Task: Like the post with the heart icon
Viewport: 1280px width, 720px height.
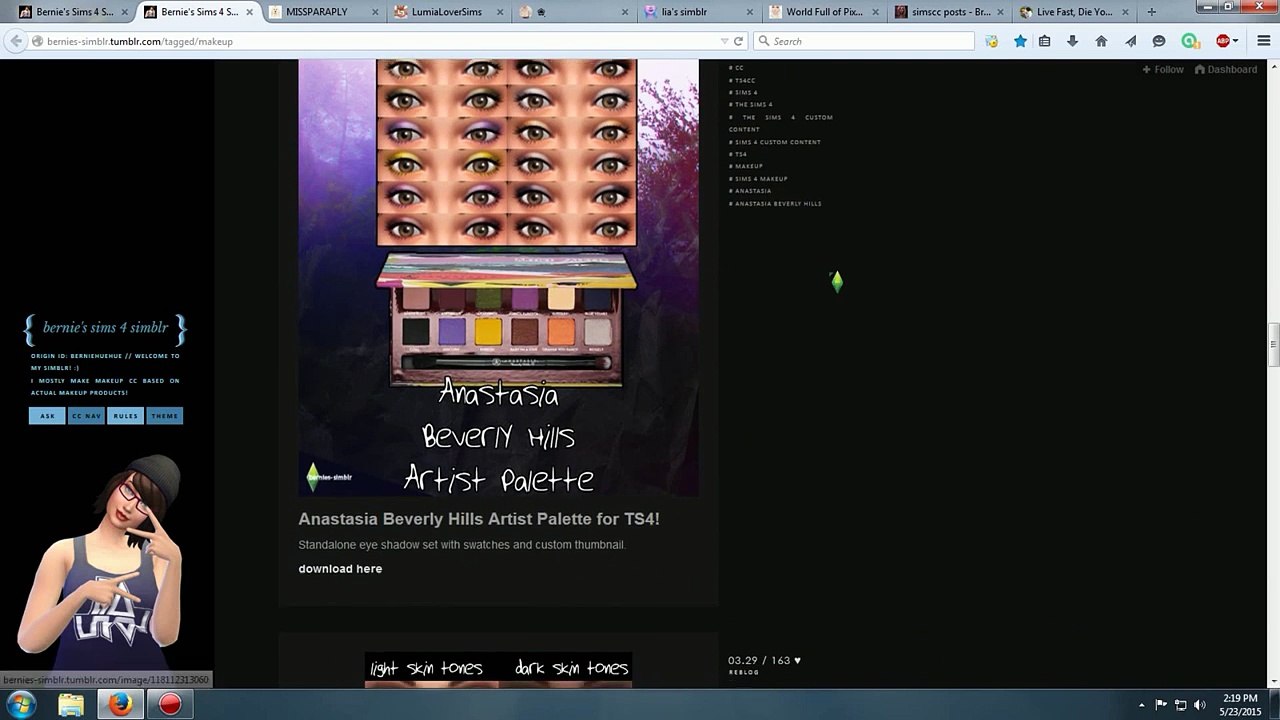Action: (x=797, y=660)
